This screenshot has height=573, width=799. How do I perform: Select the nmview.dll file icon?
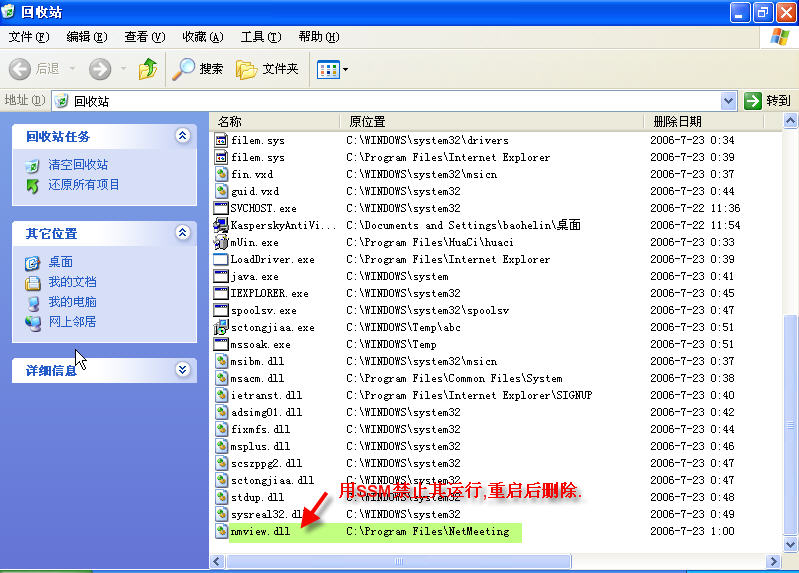(221, 531)
